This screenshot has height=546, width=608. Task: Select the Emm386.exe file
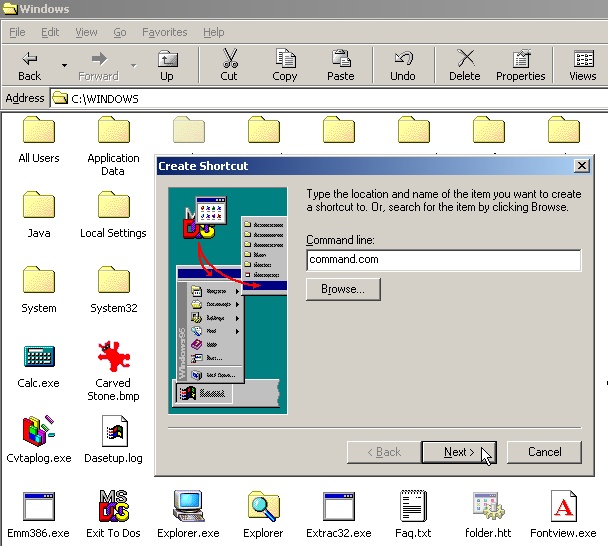[38, 514]
